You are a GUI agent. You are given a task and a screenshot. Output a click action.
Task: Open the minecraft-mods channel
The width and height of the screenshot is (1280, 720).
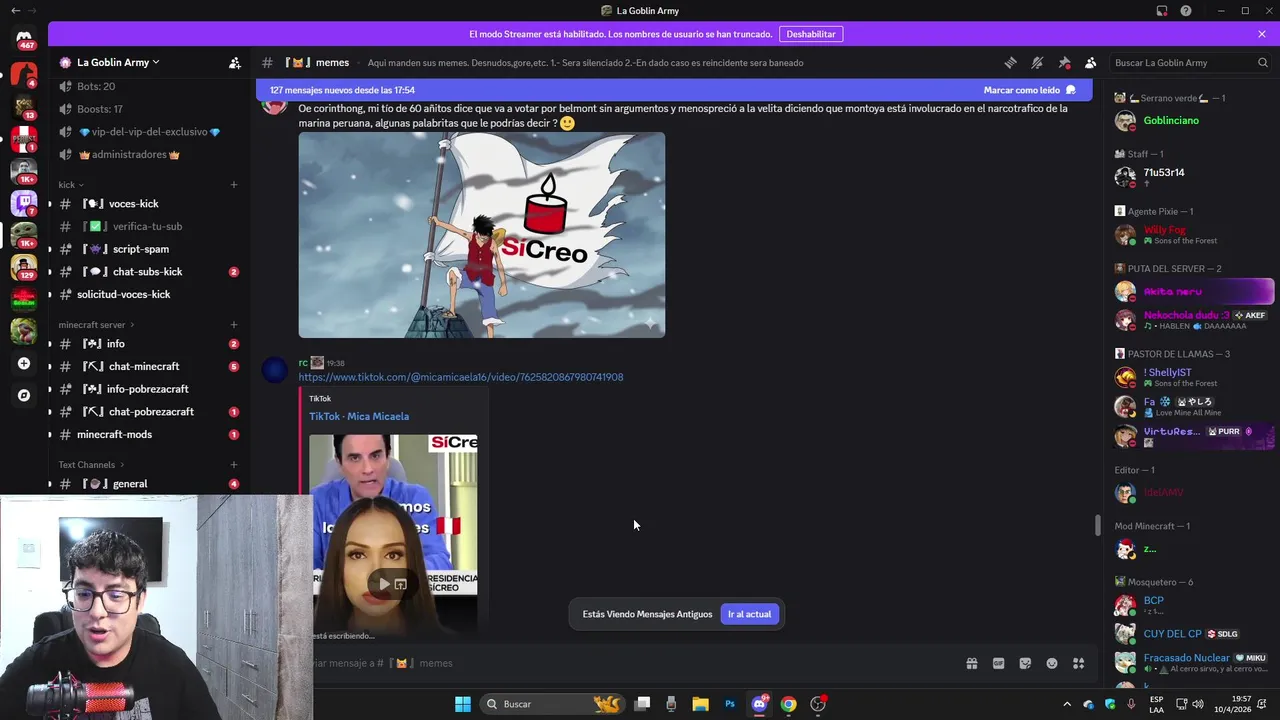click(148, 434)
